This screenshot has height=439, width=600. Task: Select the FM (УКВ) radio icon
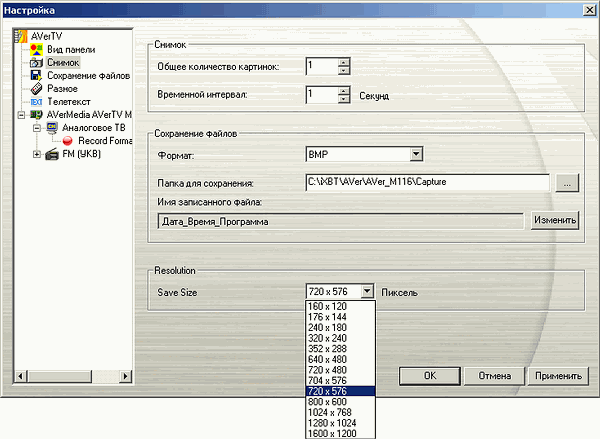(52, 154)
